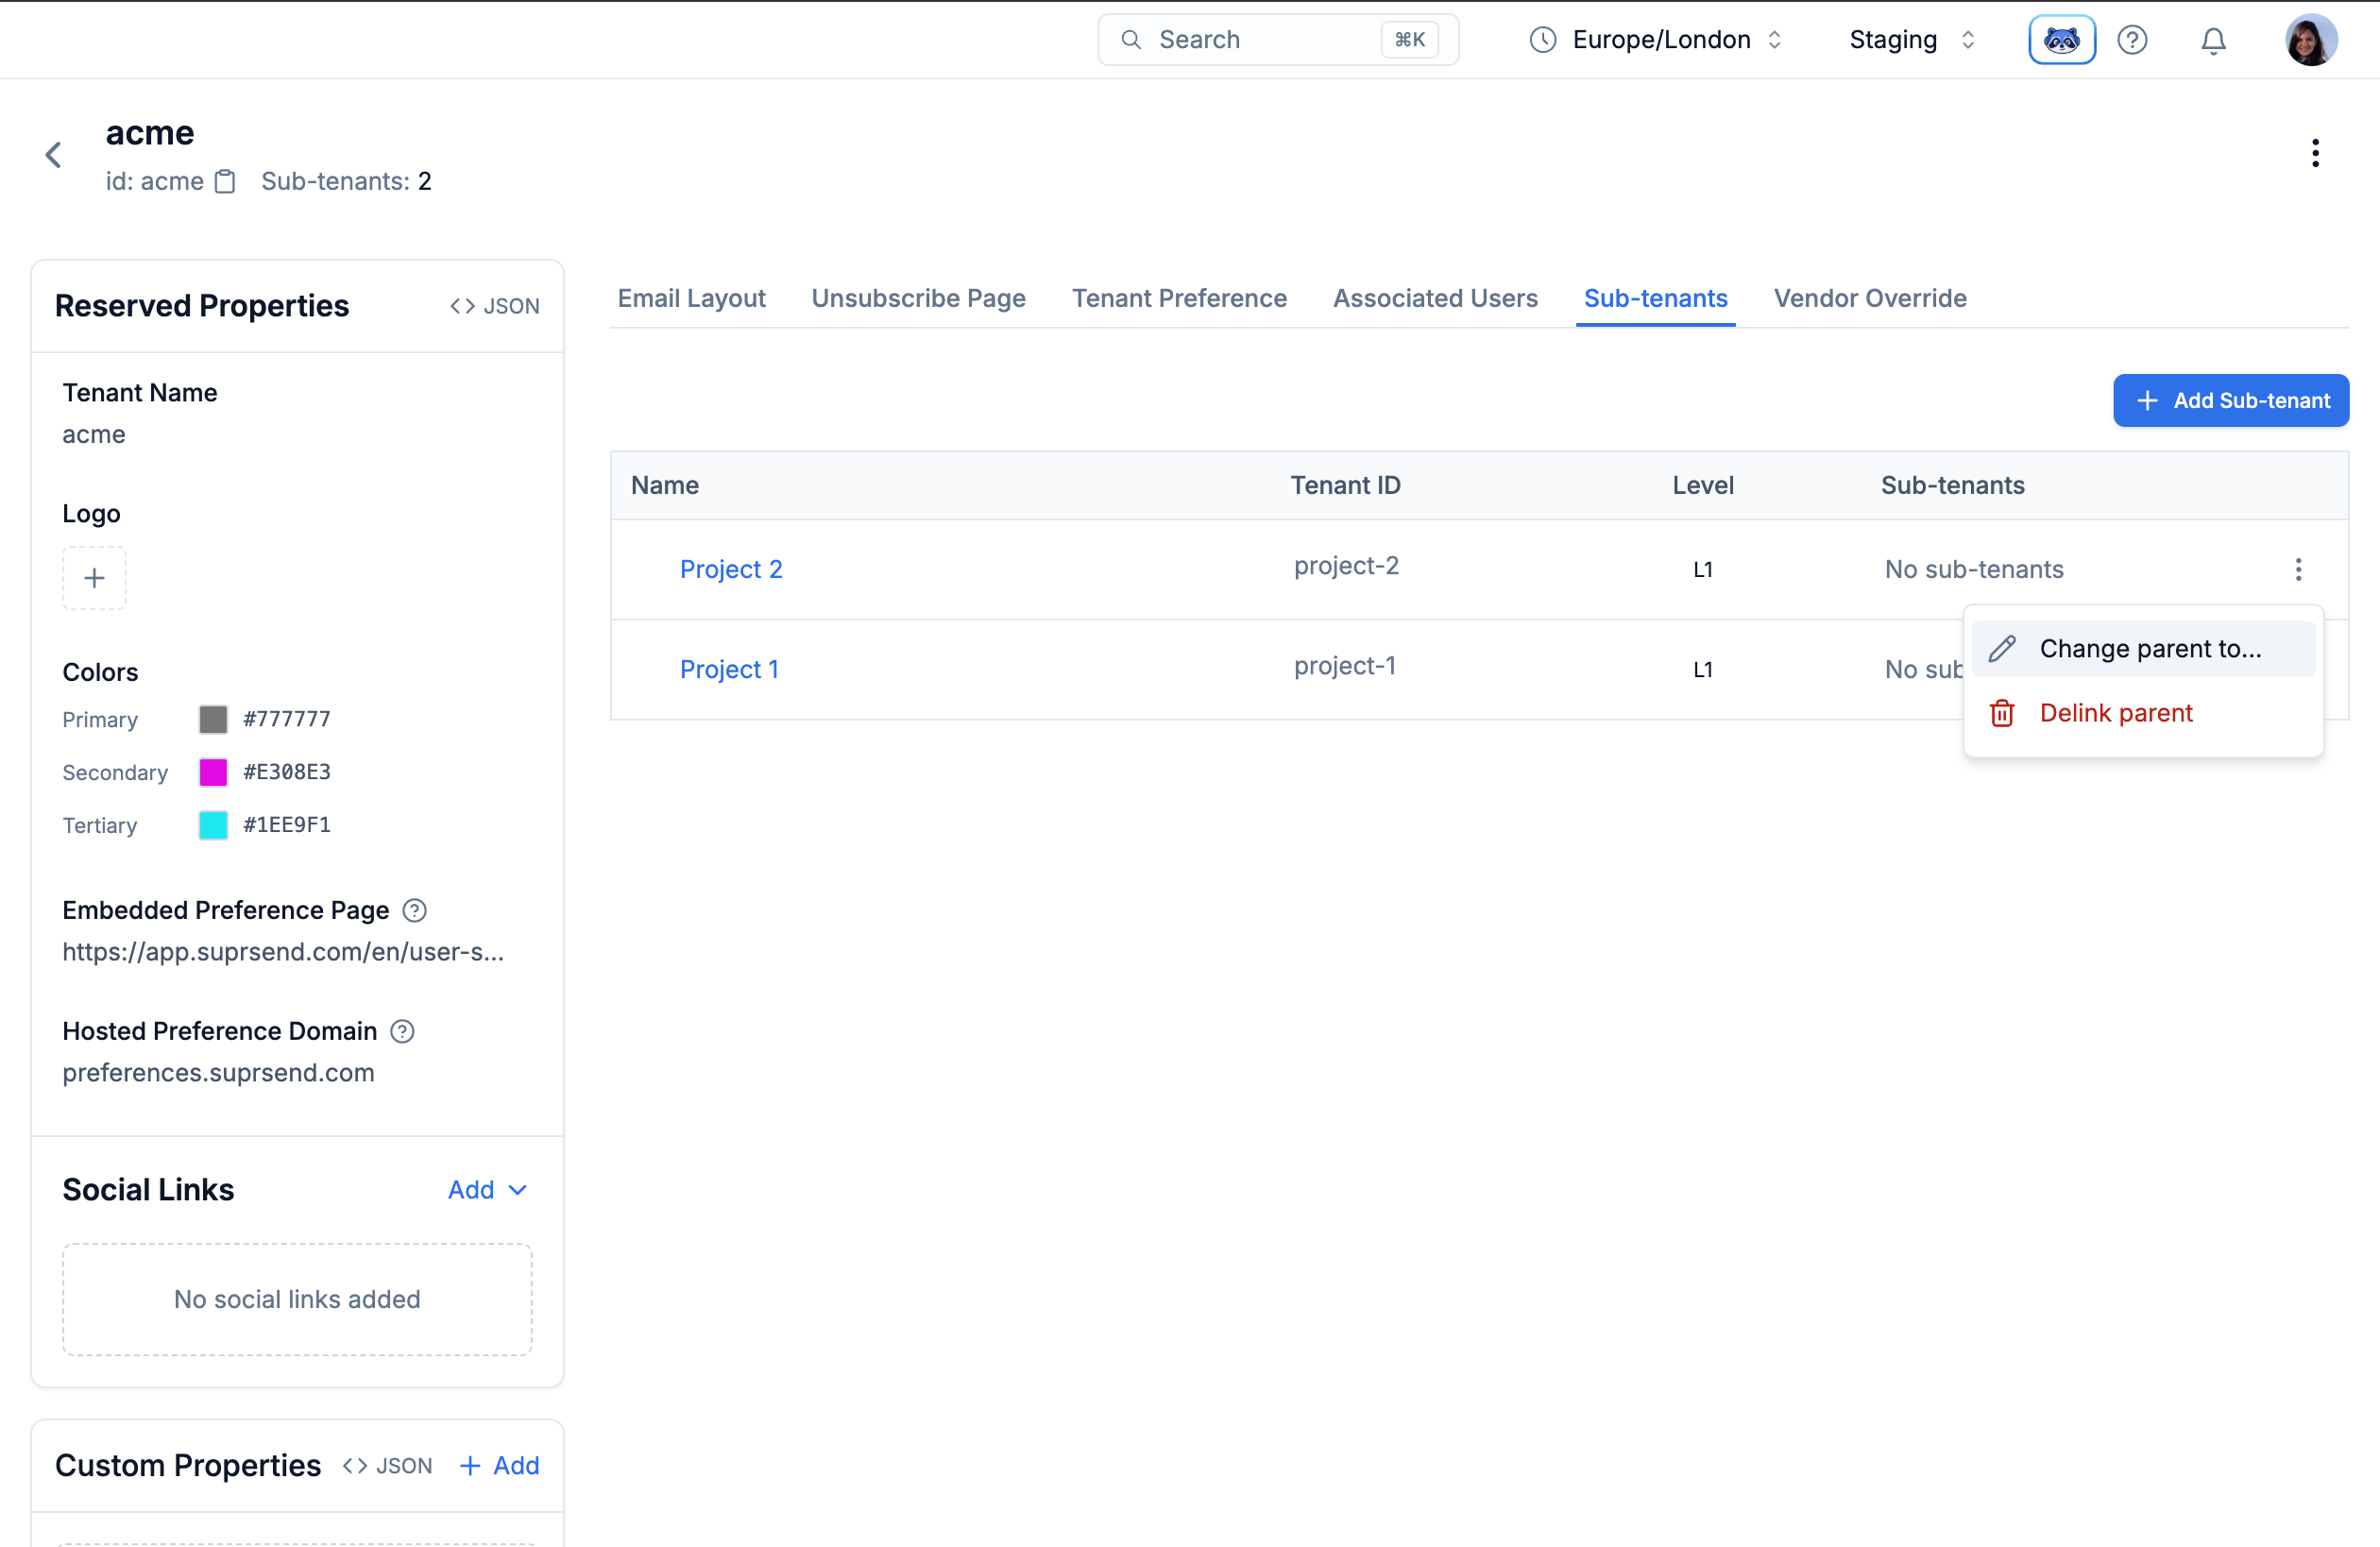Click the Tertiary color swatch #1EE9F1
2380x1547 pixels.
pos(213,825)
